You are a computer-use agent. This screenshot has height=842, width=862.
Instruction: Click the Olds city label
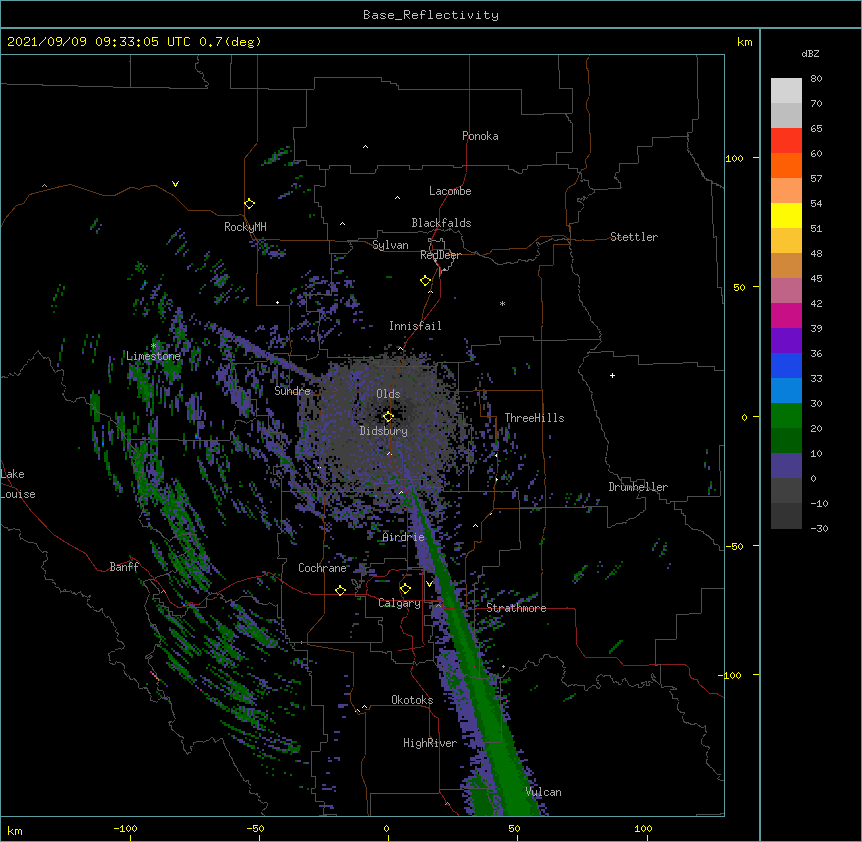click(x=388, y=394)
